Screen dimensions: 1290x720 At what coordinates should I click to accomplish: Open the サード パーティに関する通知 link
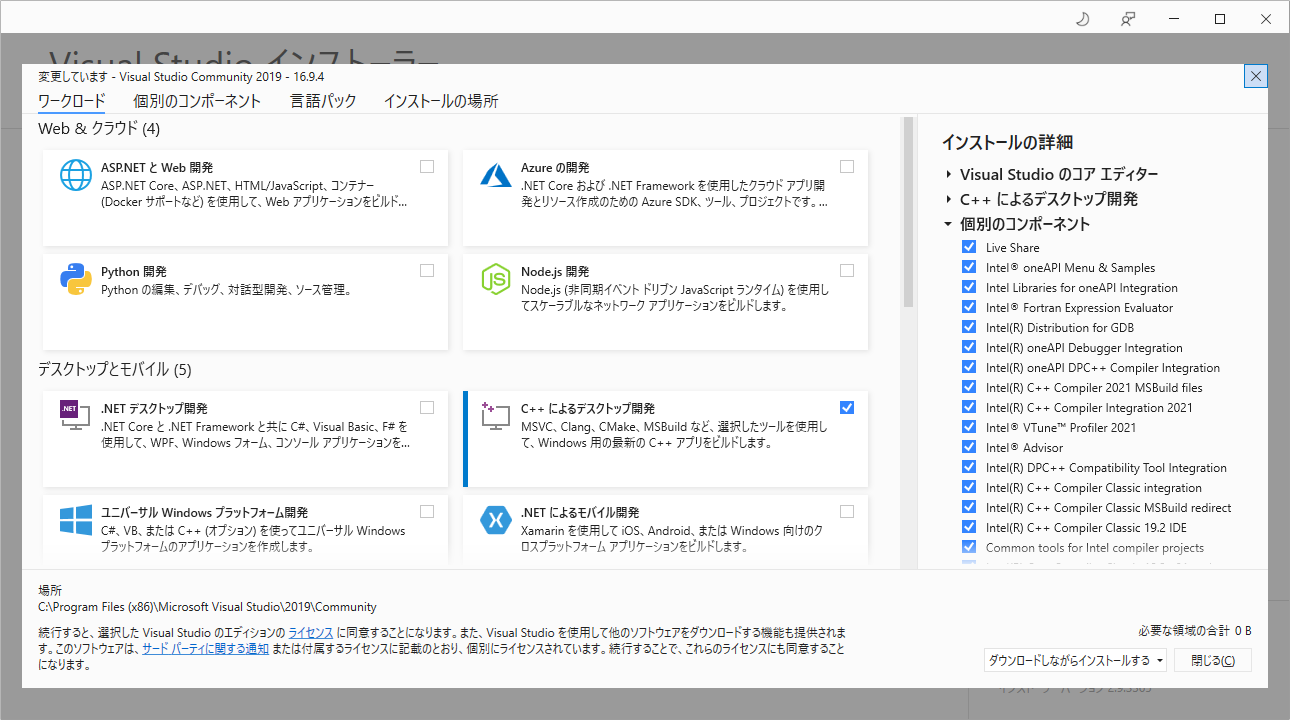click(x=205, y=649)
